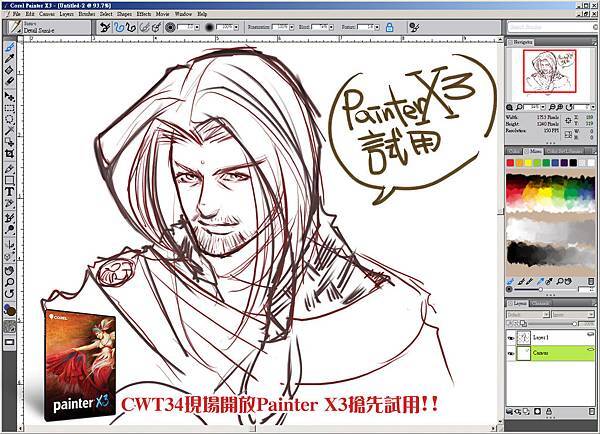Click the lock icon in property bar
The height and width of the screenshot is (434, 600).
[x=390, y=28]
